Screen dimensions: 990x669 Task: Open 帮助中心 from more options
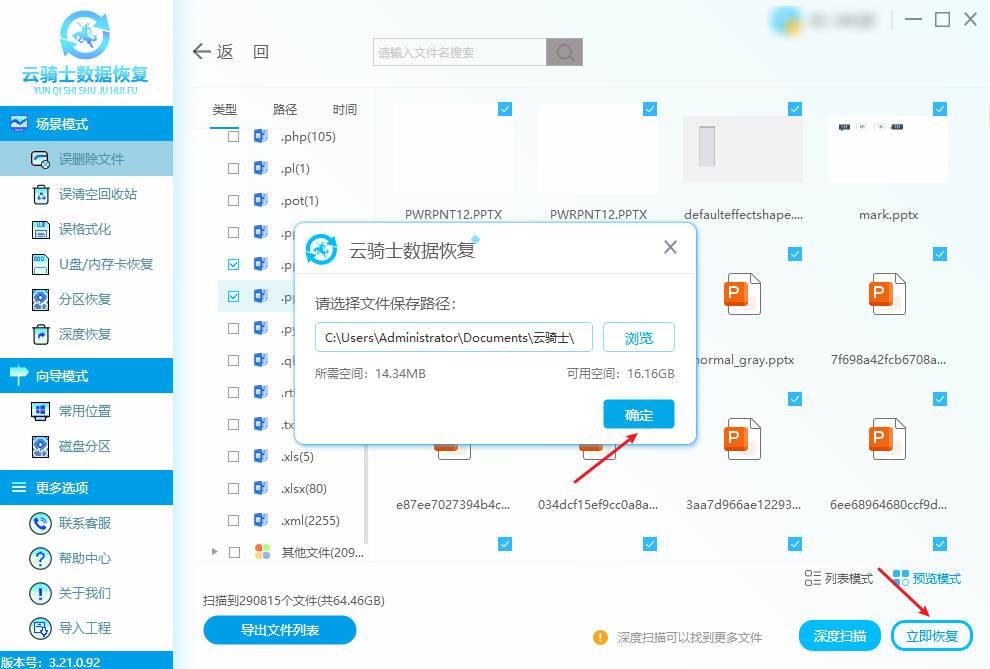(x=86, y=558)
